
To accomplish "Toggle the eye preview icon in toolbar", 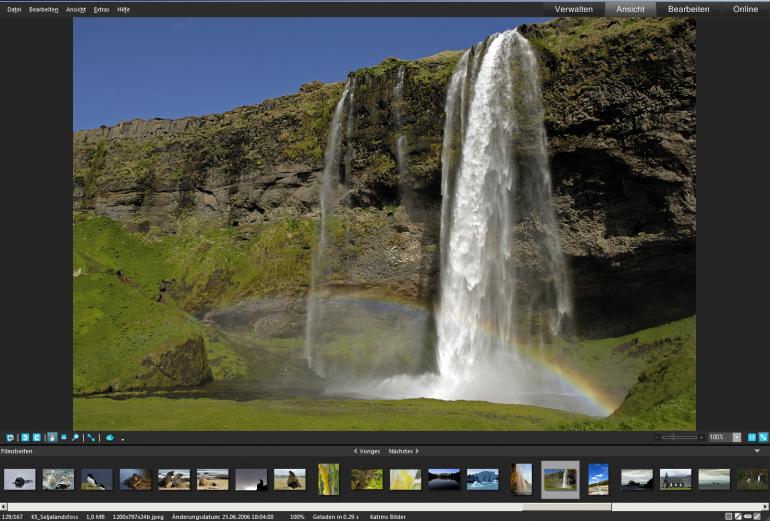I will (x=110, y=437).
